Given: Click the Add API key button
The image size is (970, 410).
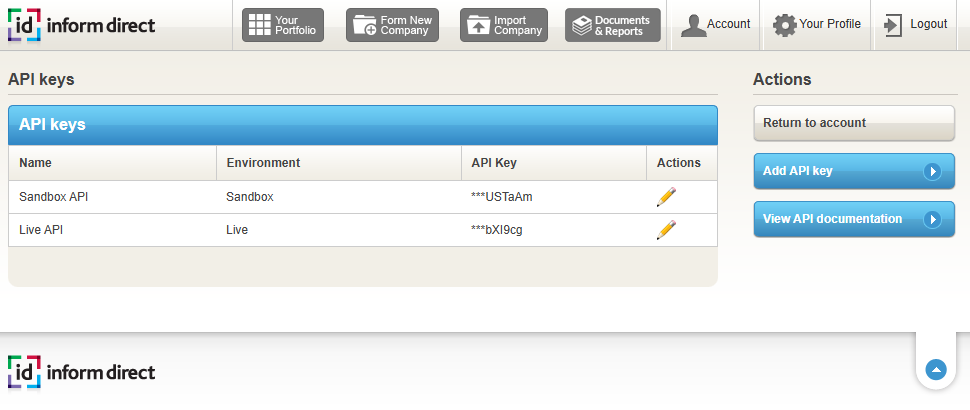Looking at the screenshot, I should tap(853, 171).
